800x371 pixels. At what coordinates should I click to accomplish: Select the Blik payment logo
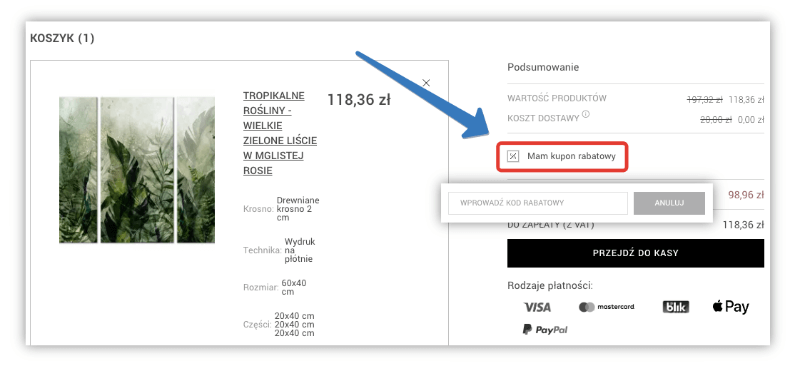[x=676, y=307]
